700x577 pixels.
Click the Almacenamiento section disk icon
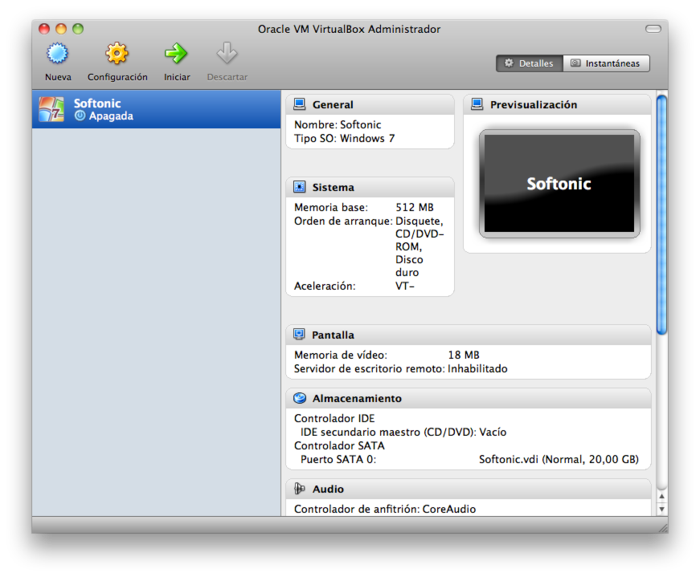pyautogui.click(x=300, y=398)
